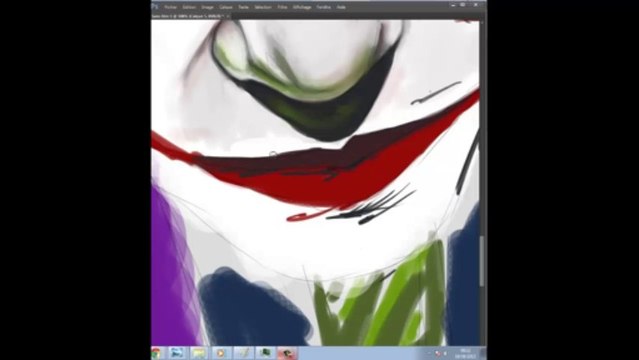Open the yellow folder Explorer taskbar icon
Viewport: 639px width, 360px height.
coord(198,353)
